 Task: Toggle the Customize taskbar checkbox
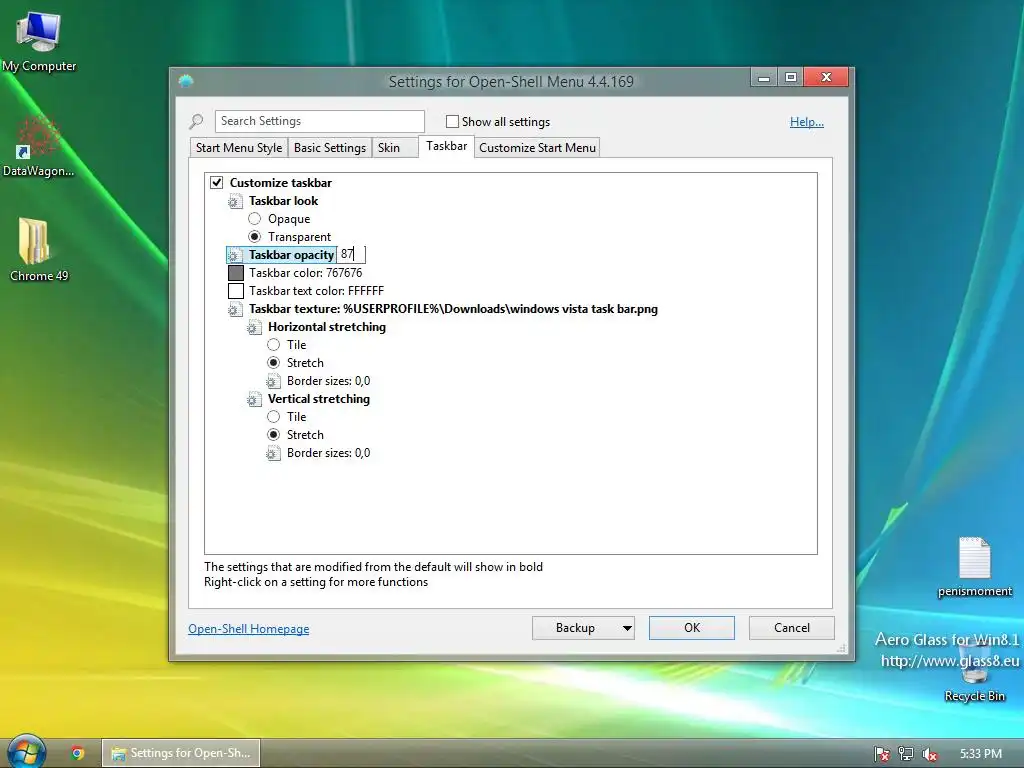[217, 182]
